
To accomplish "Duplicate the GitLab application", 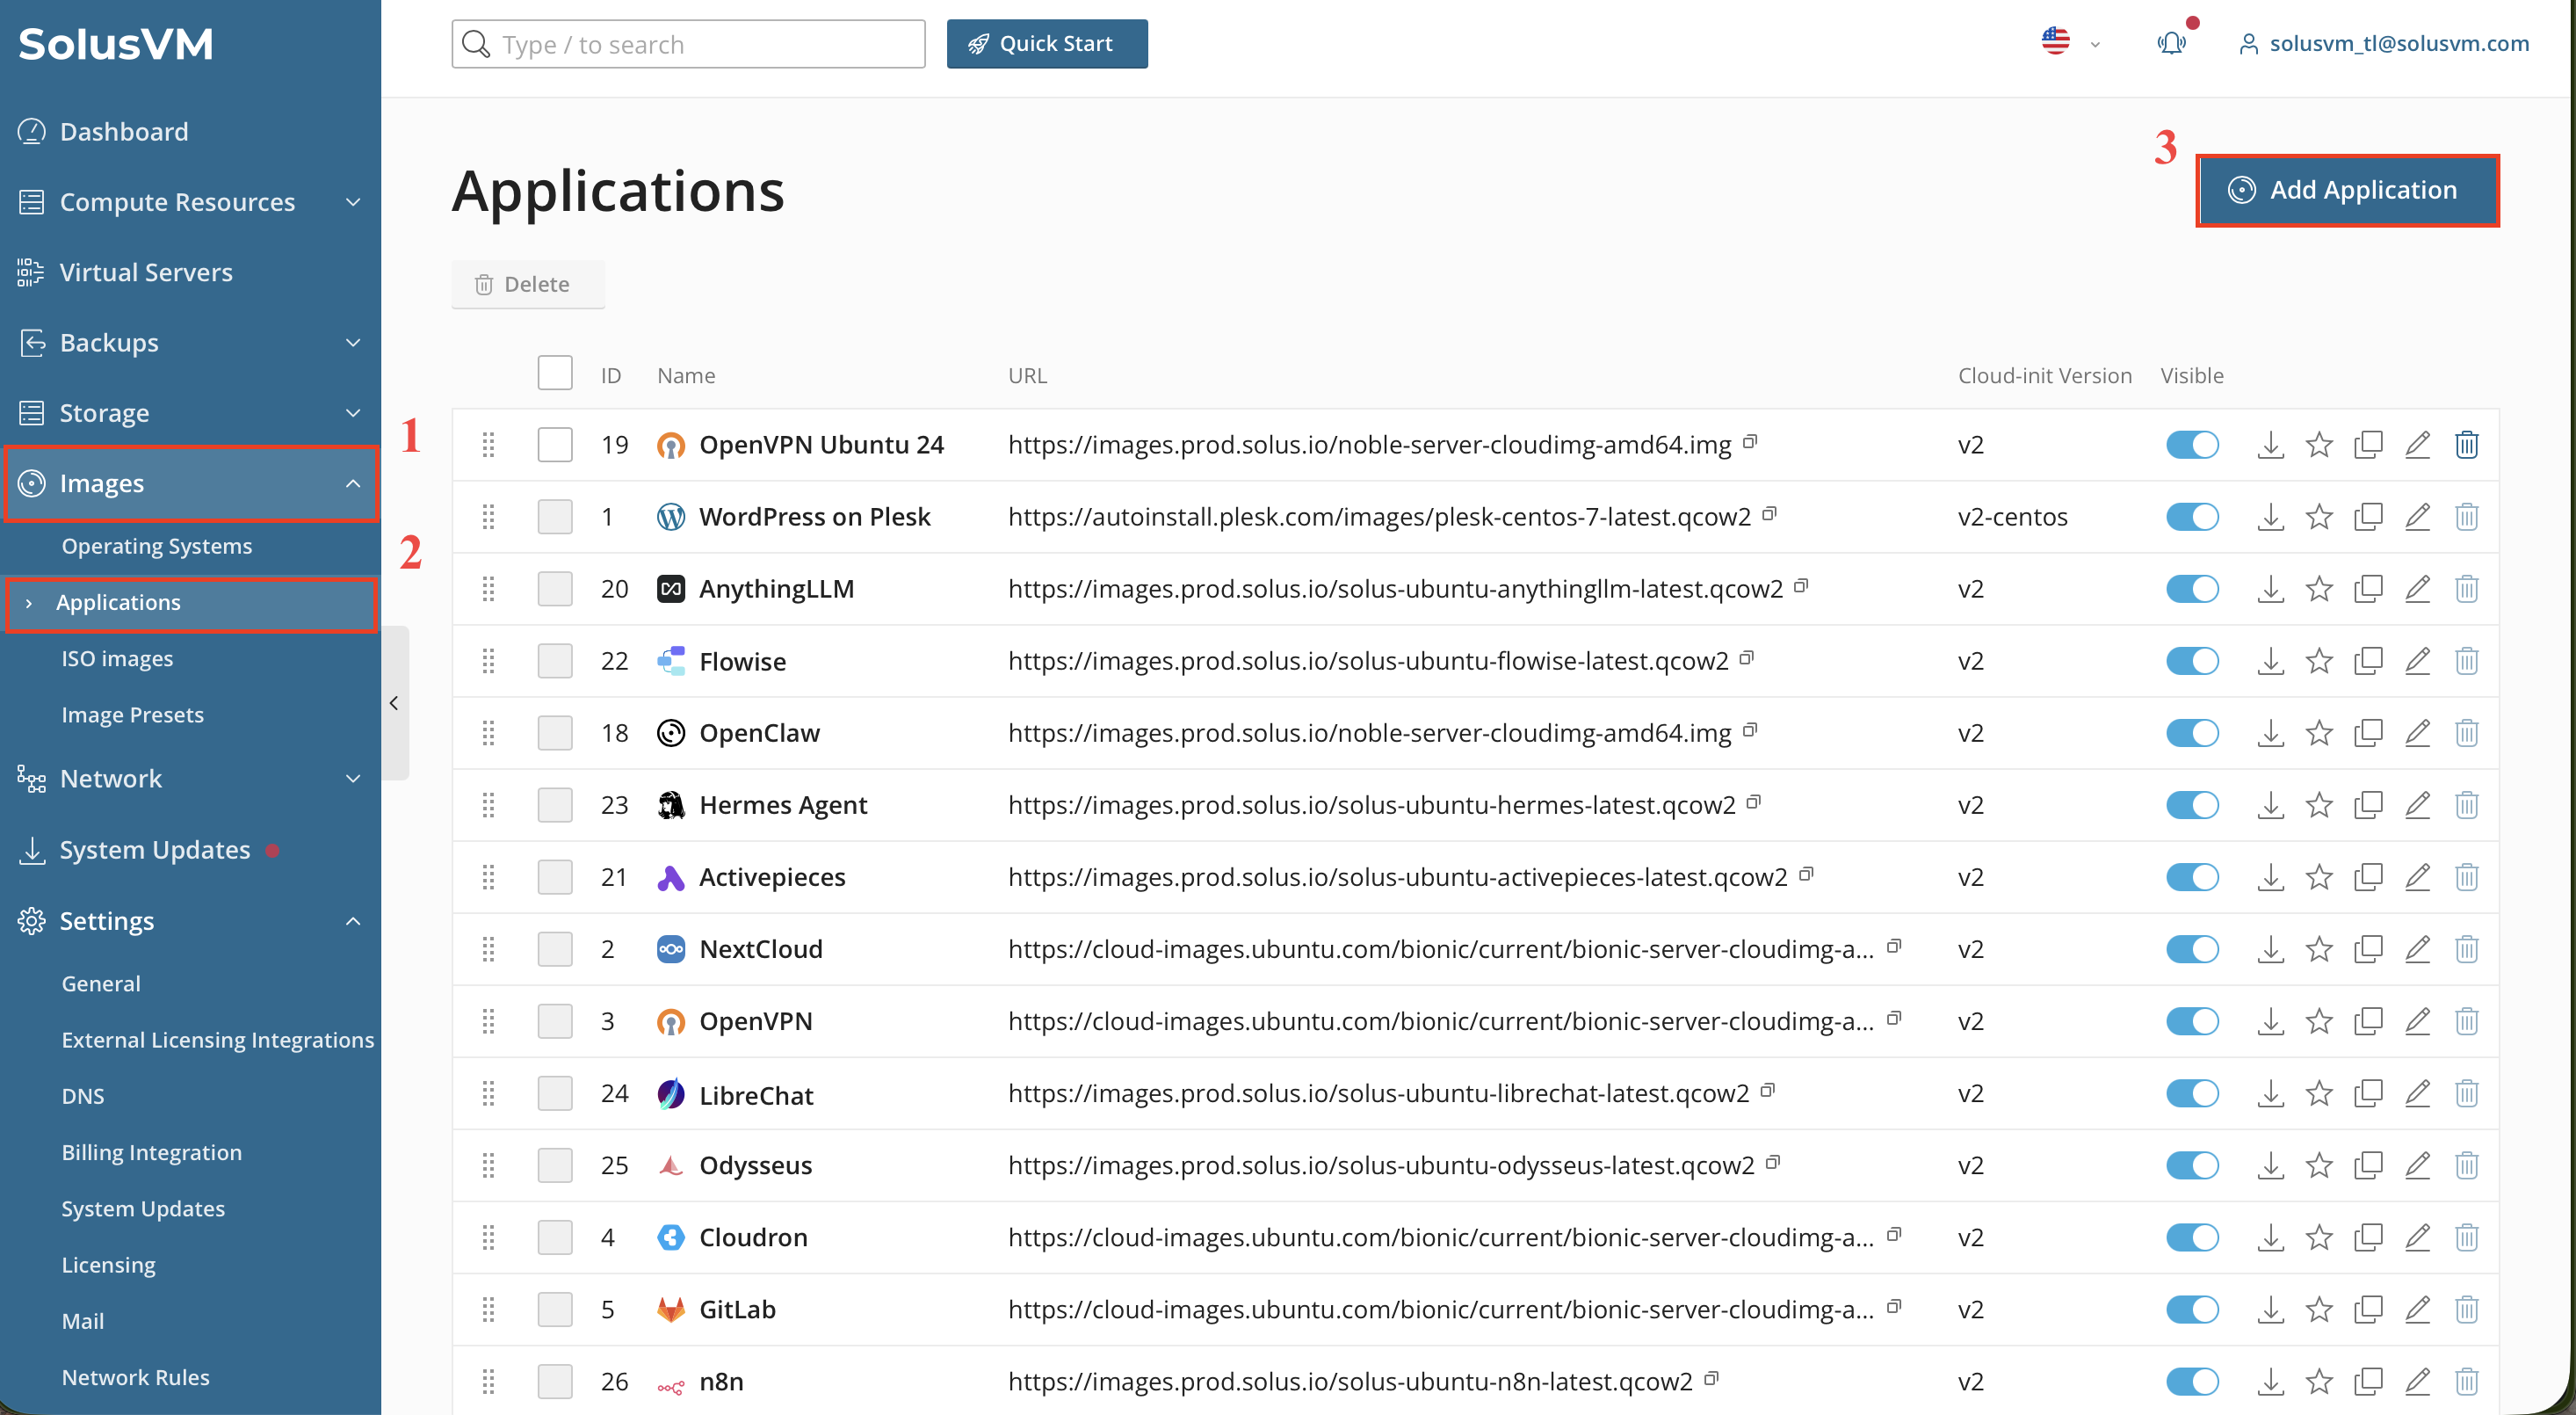I will [2368, 1309].
